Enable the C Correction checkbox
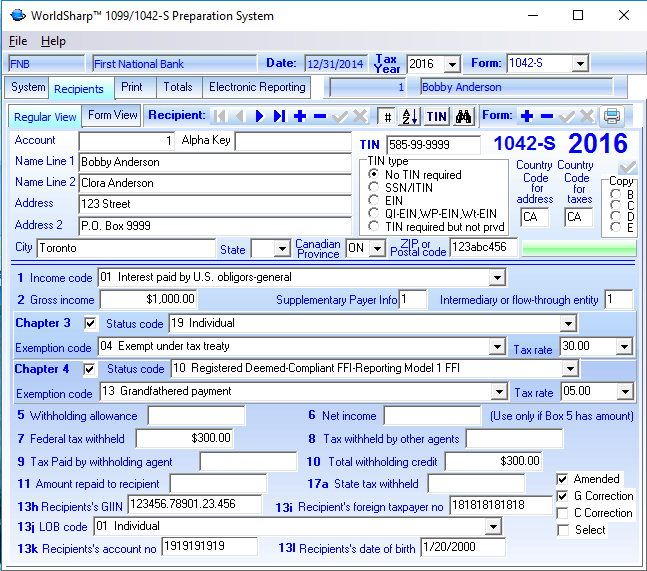Screen dimensions: 647x571 (x=563, y=513)
